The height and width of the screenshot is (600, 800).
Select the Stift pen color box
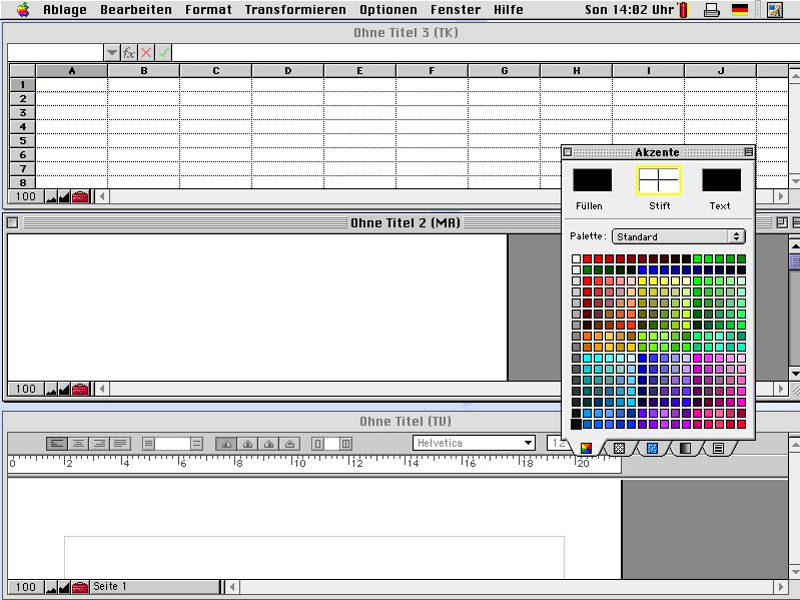[659, 180]
